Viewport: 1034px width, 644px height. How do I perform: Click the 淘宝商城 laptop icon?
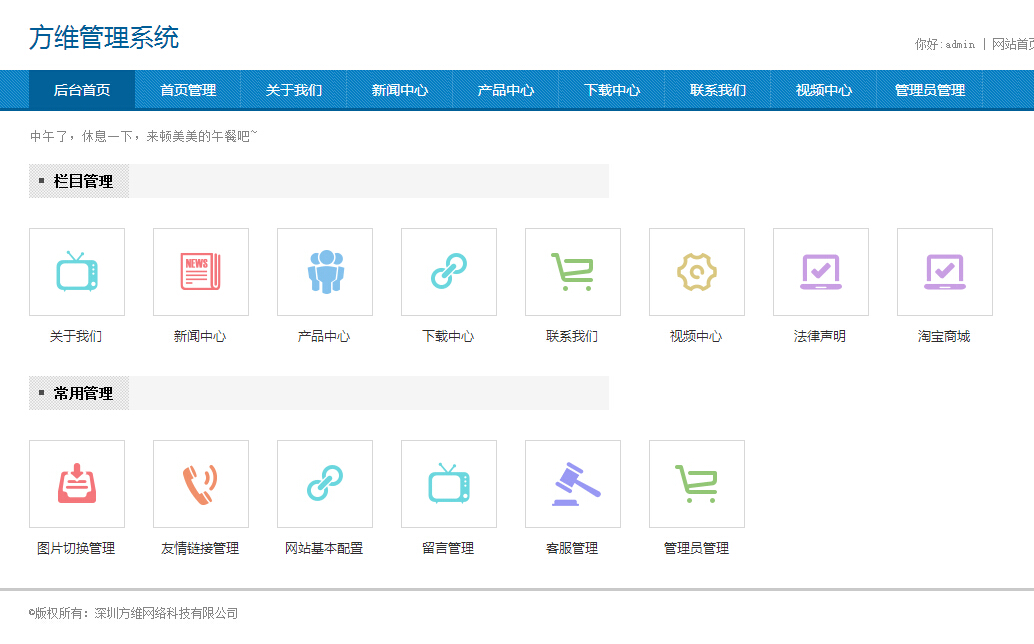(x=944, y=271)
